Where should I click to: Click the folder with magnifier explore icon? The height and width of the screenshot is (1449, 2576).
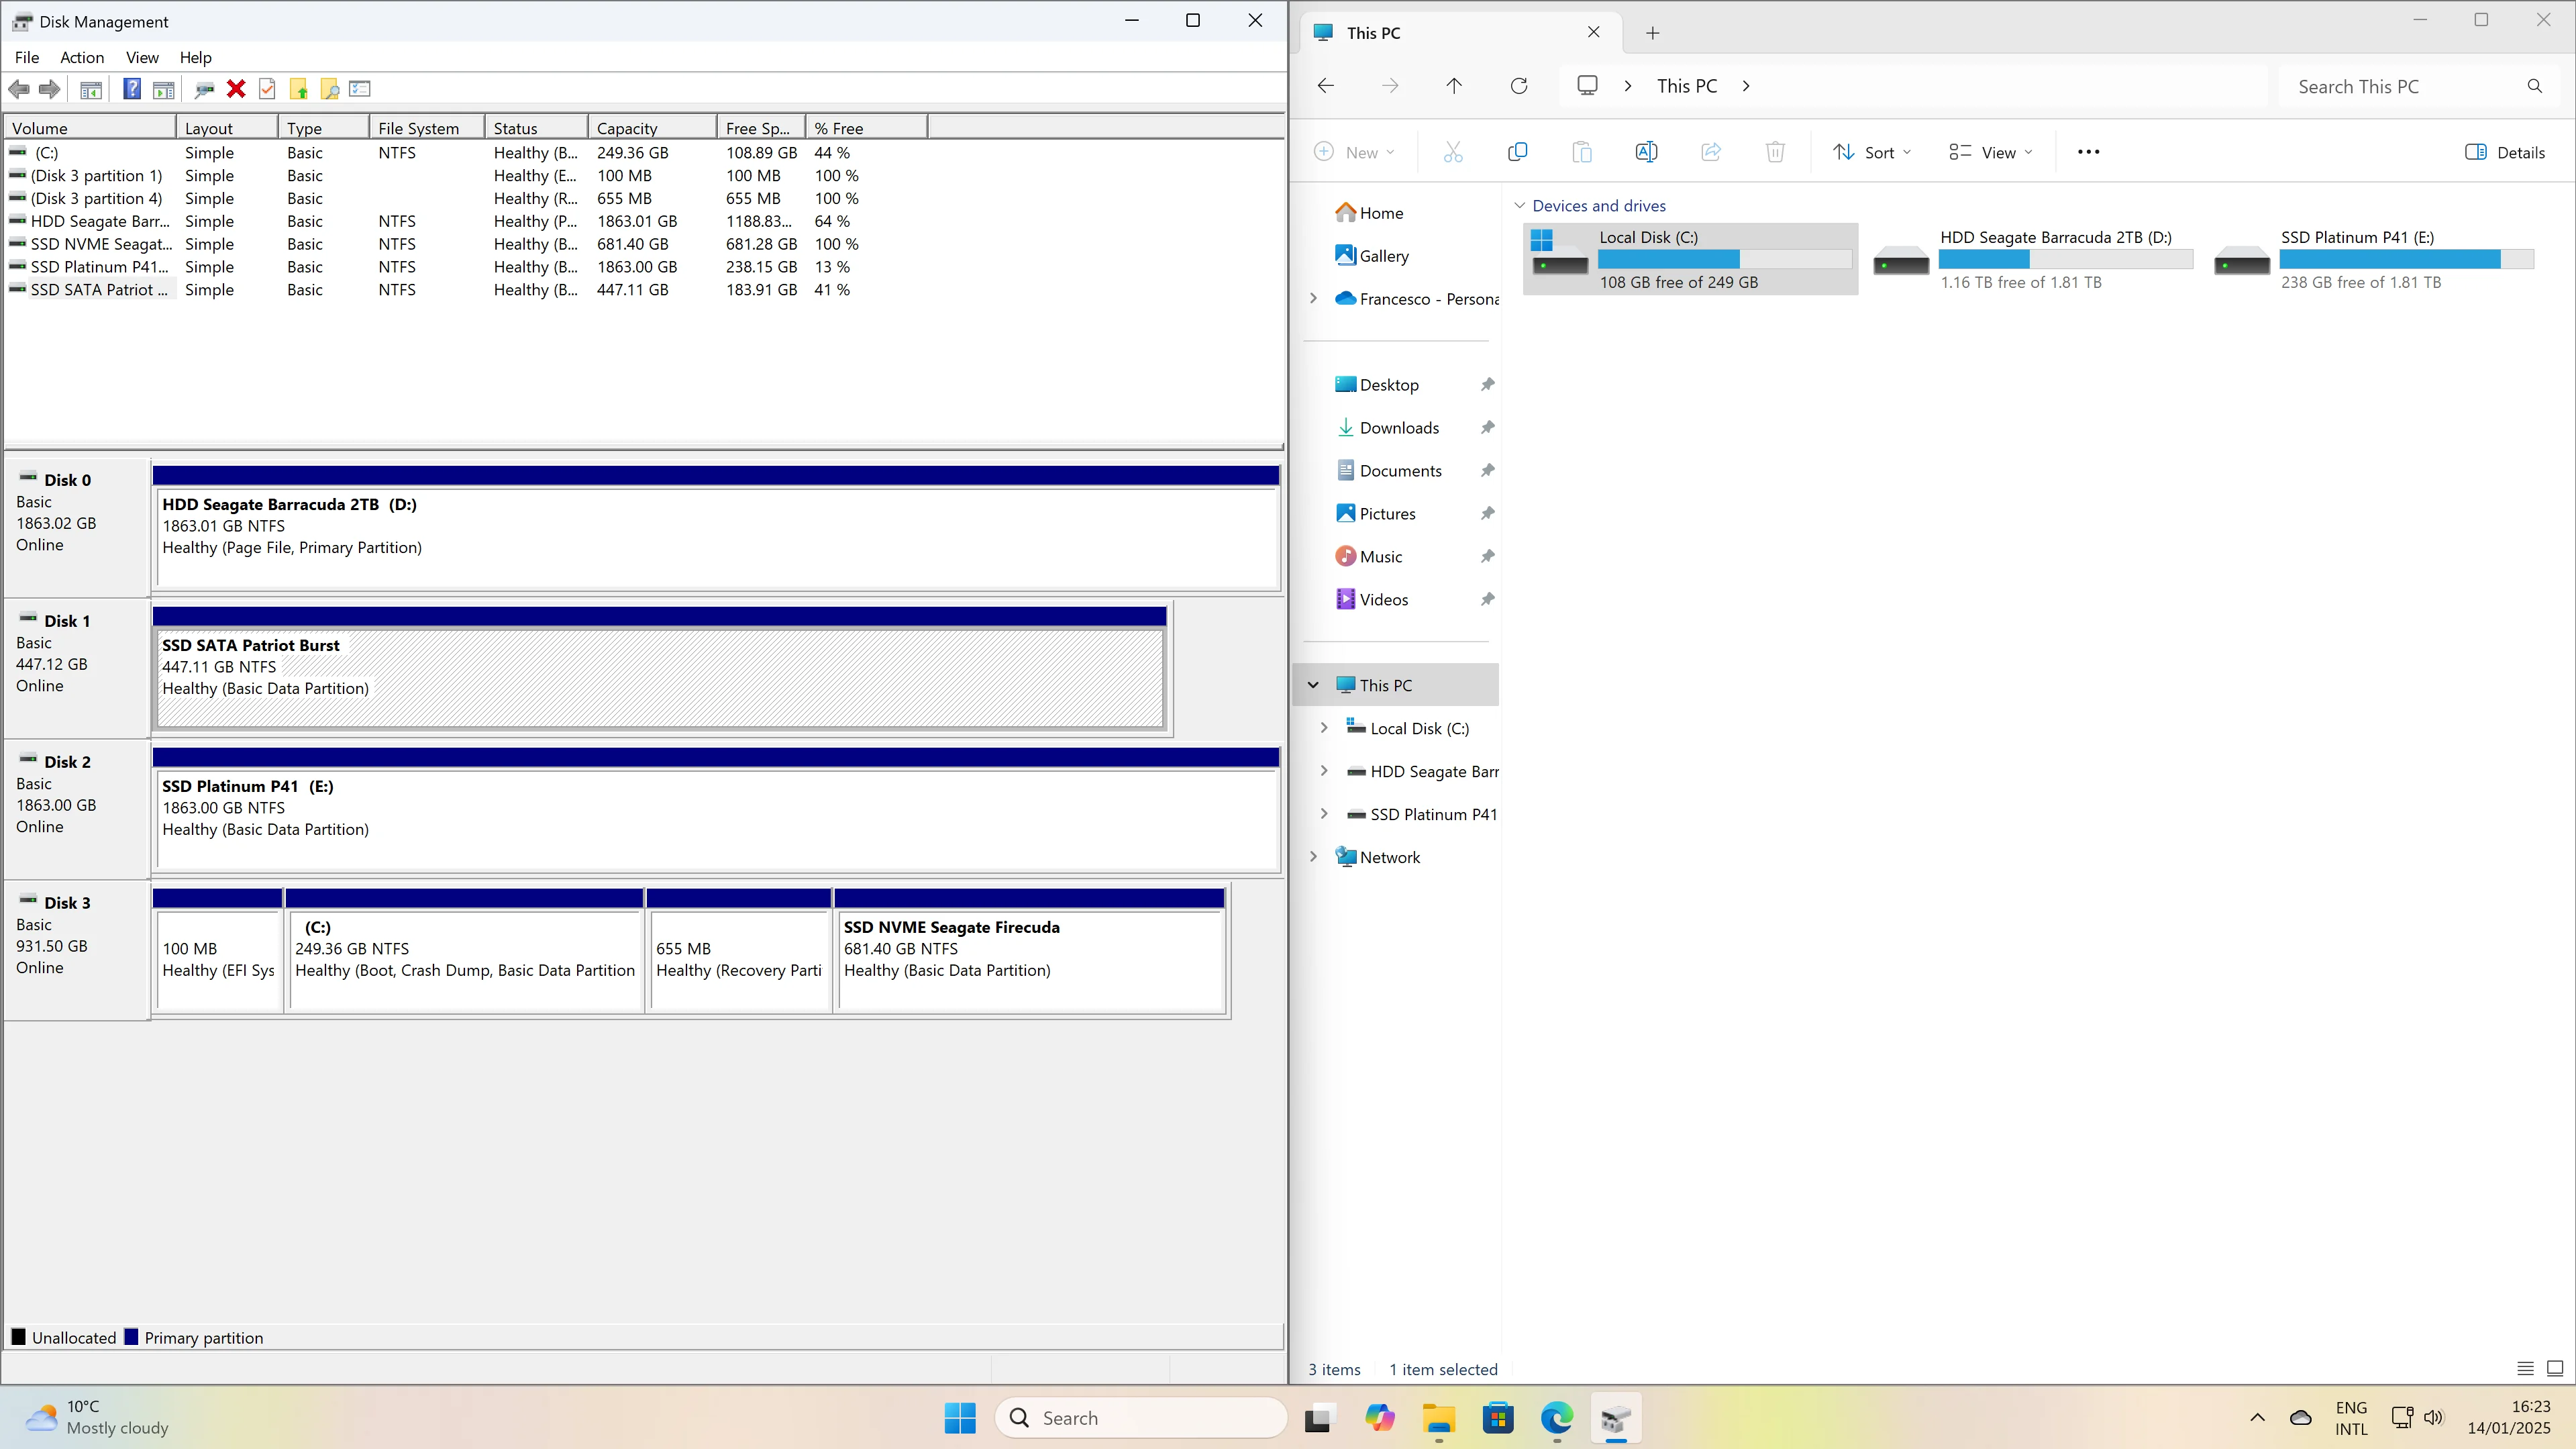point(329,89)
